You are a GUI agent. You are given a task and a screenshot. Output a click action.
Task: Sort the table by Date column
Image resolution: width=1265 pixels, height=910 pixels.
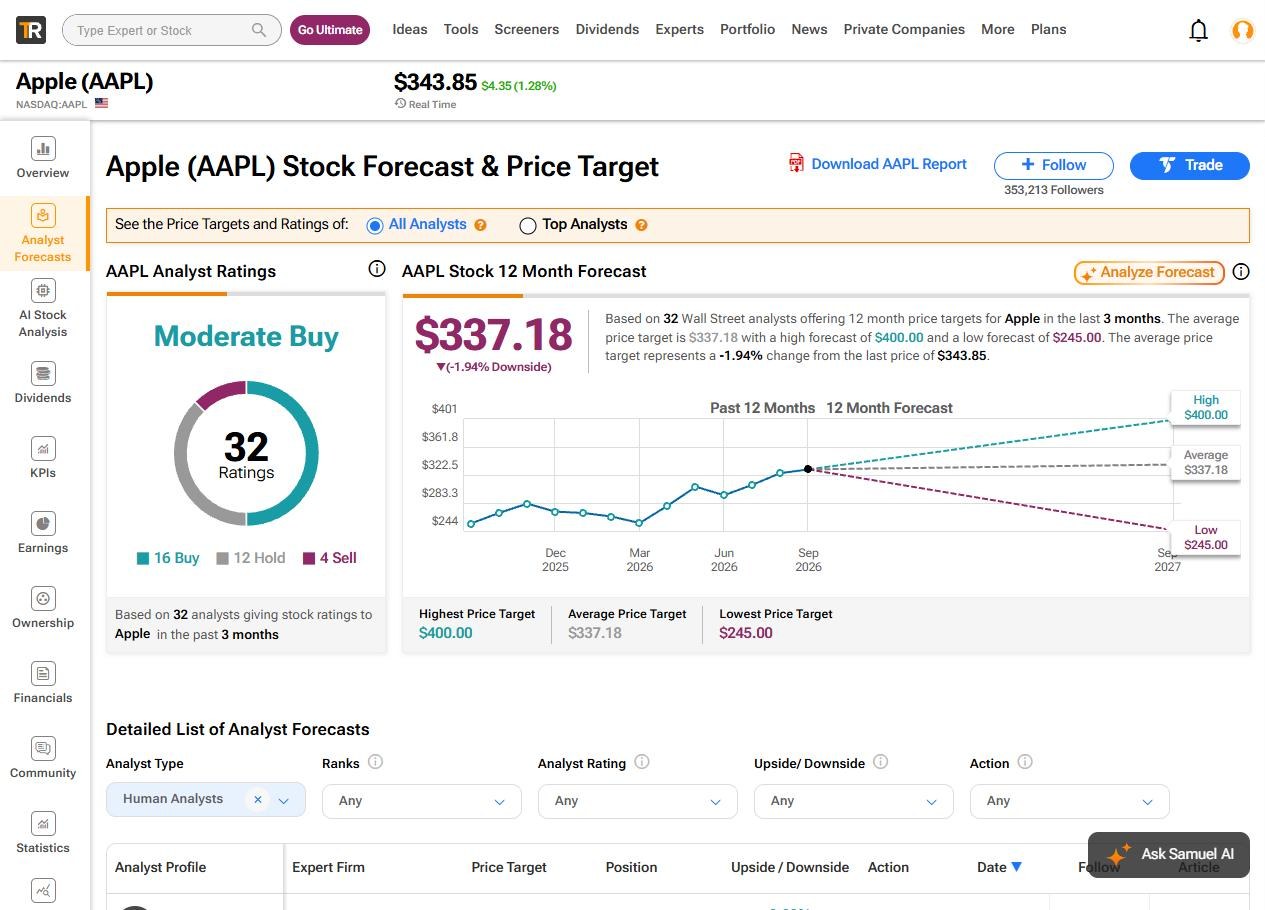1000,867
